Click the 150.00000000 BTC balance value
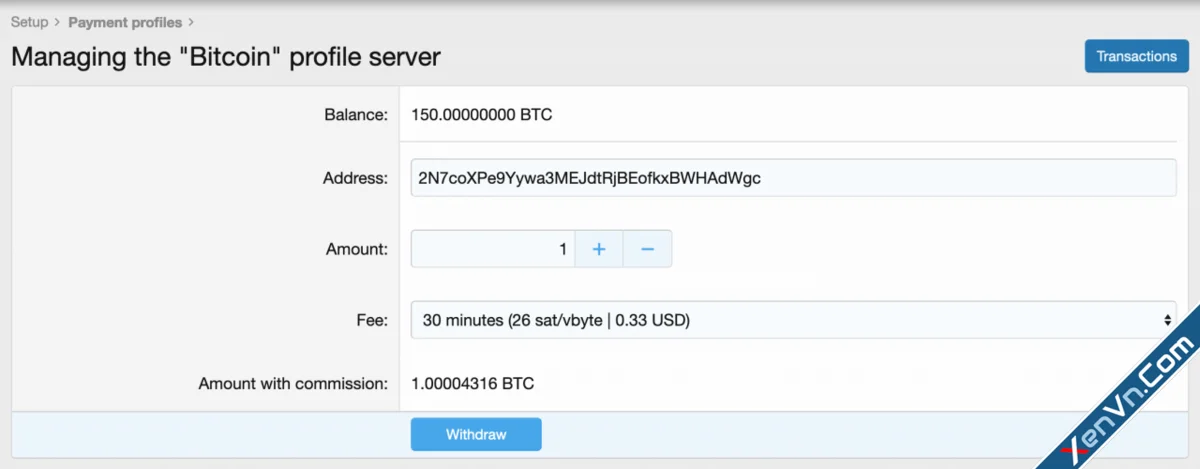The height and width of the screenshot is (469, 1200). coord(481,114)
